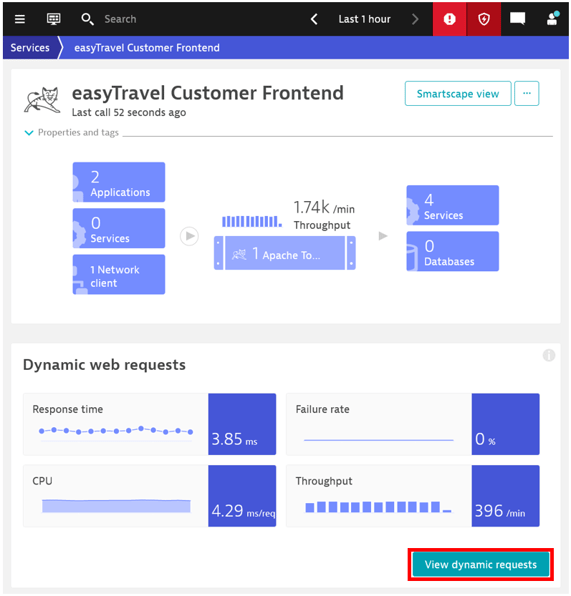This screenshot has width=571, height=596.
Task: Click the Tomcat service logo icon
Action: click(43, 100)
